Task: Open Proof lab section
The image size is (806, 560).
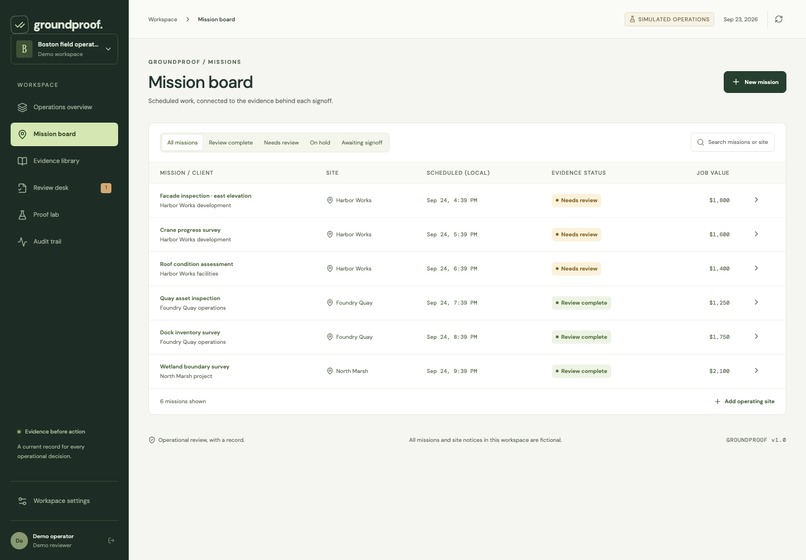Action: (64, 214)
